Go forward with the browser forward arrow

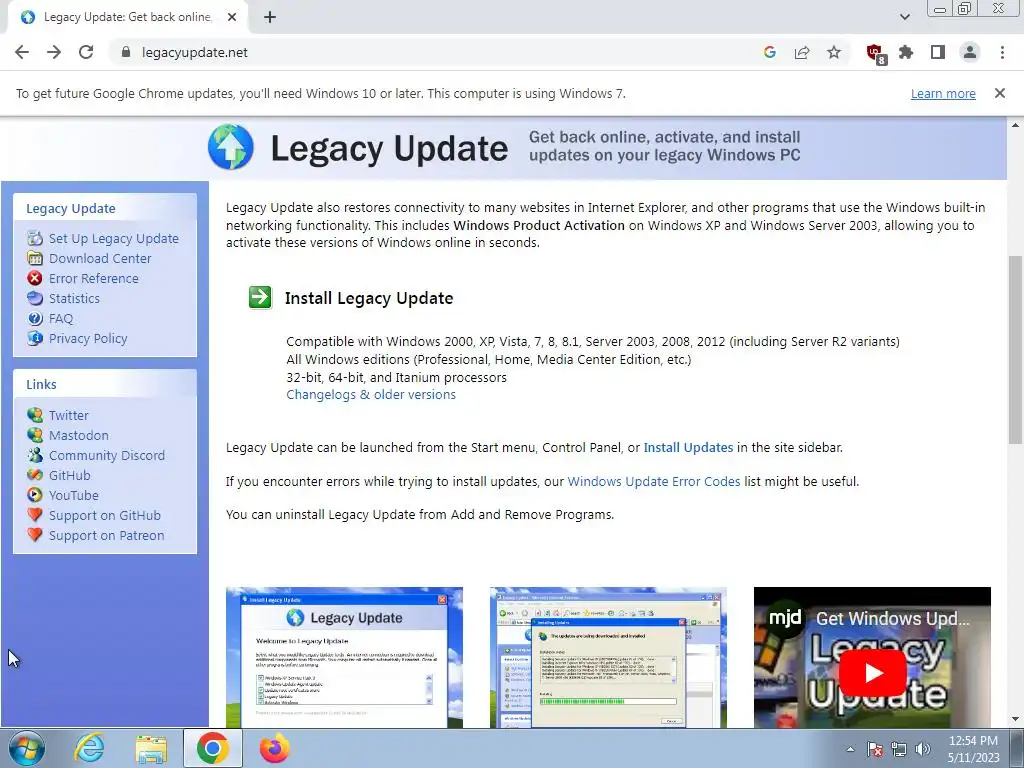pos(54,52)
